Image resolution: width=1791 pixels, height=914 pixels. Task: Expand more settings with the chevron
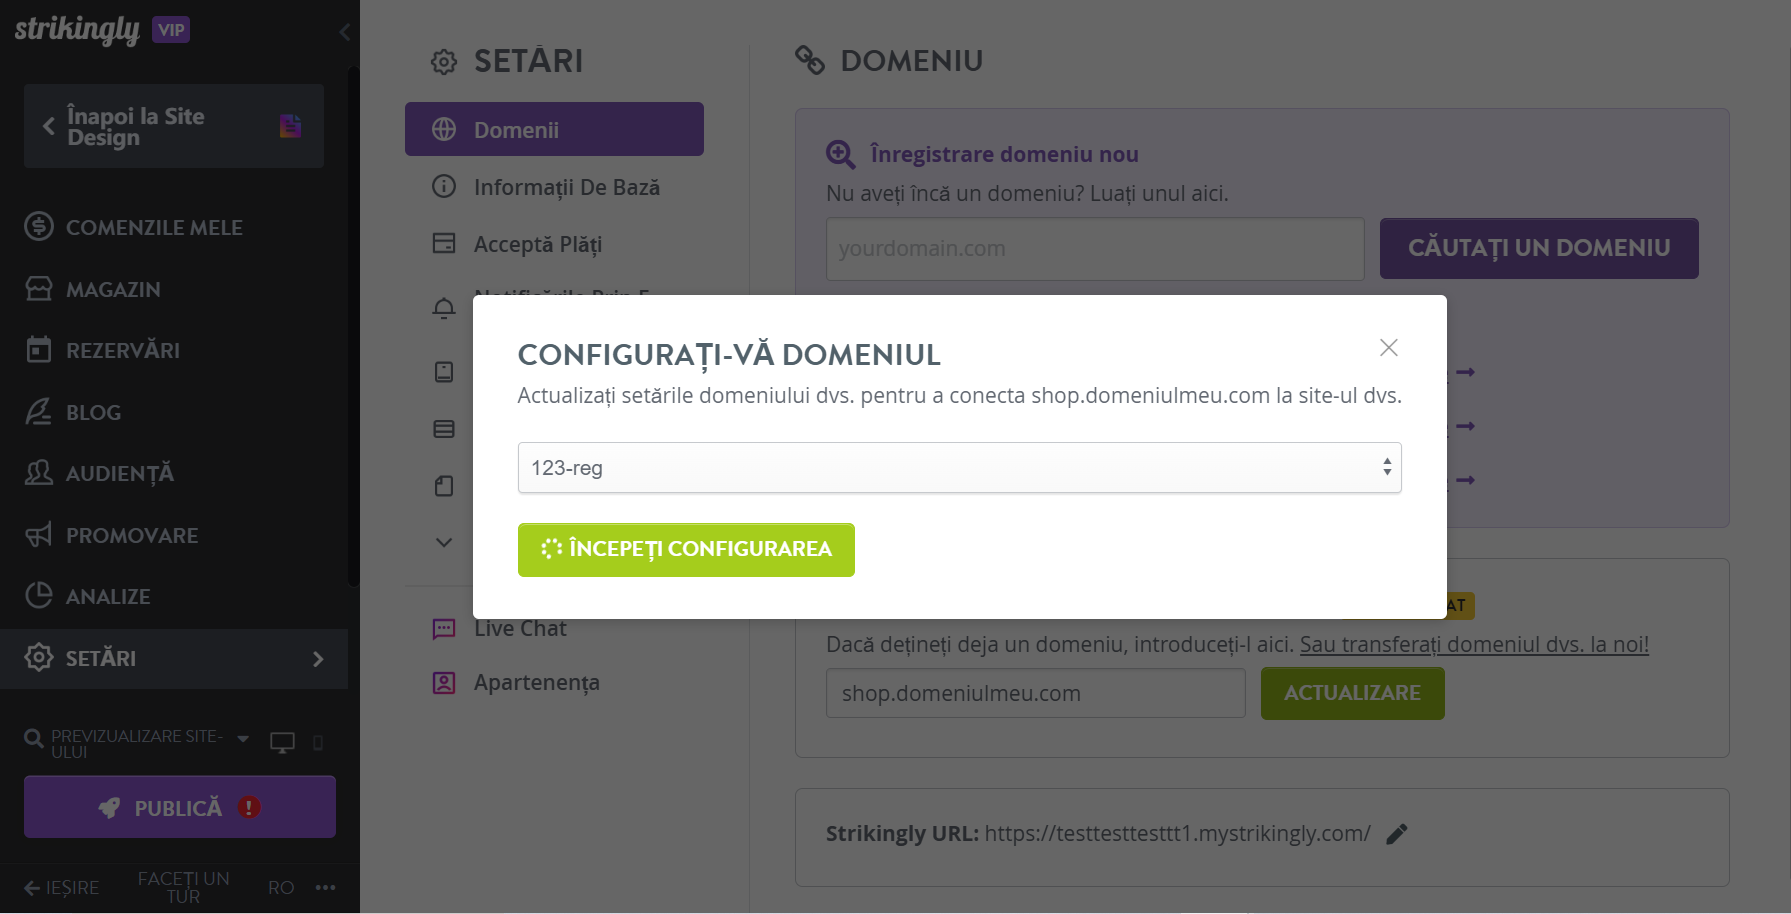[444, 542]
